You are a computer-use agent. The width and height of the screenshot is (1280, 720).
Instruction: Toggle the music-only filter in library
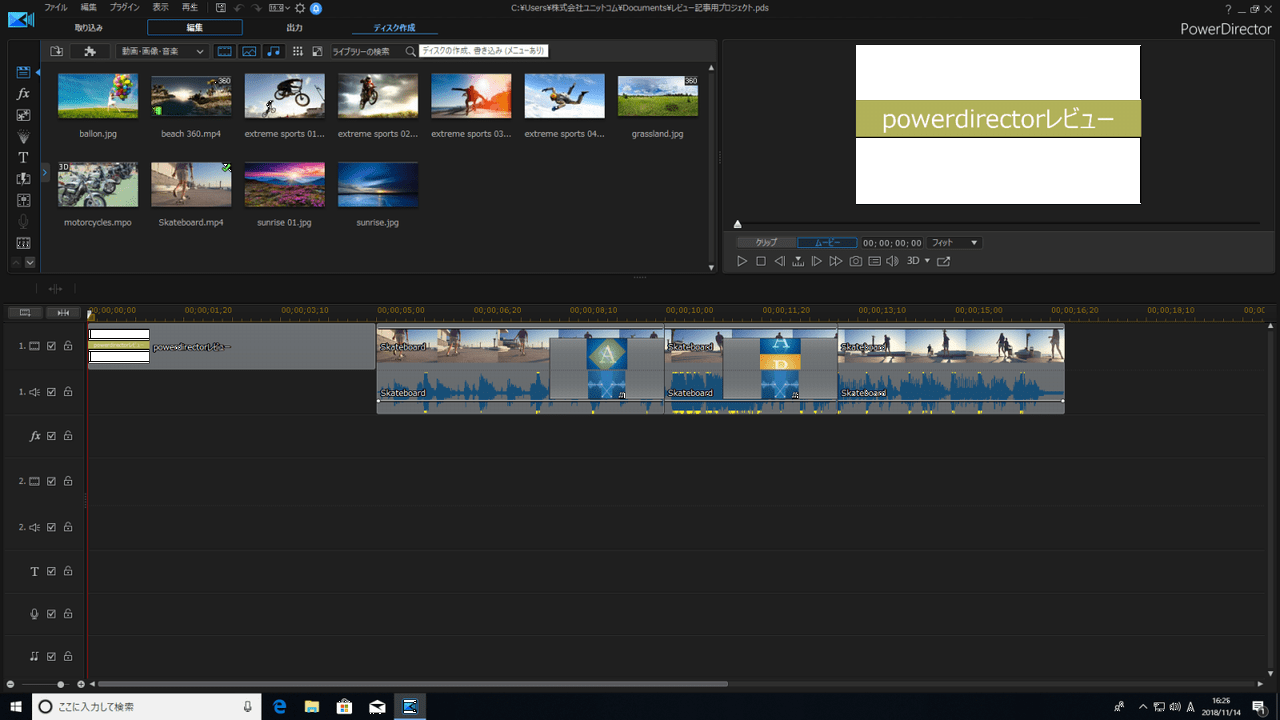[x=274, y=51]
